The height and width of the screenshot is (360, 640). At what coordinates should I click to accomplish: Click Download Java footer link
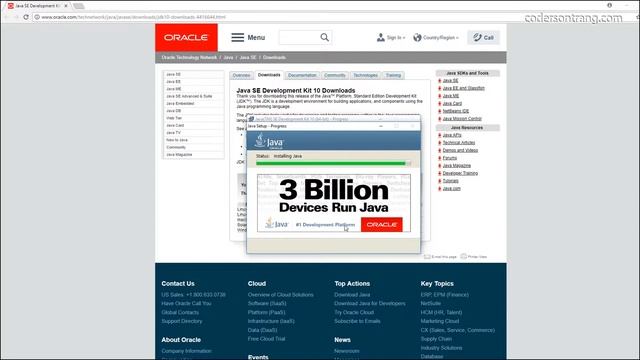(x=352, y=295)
